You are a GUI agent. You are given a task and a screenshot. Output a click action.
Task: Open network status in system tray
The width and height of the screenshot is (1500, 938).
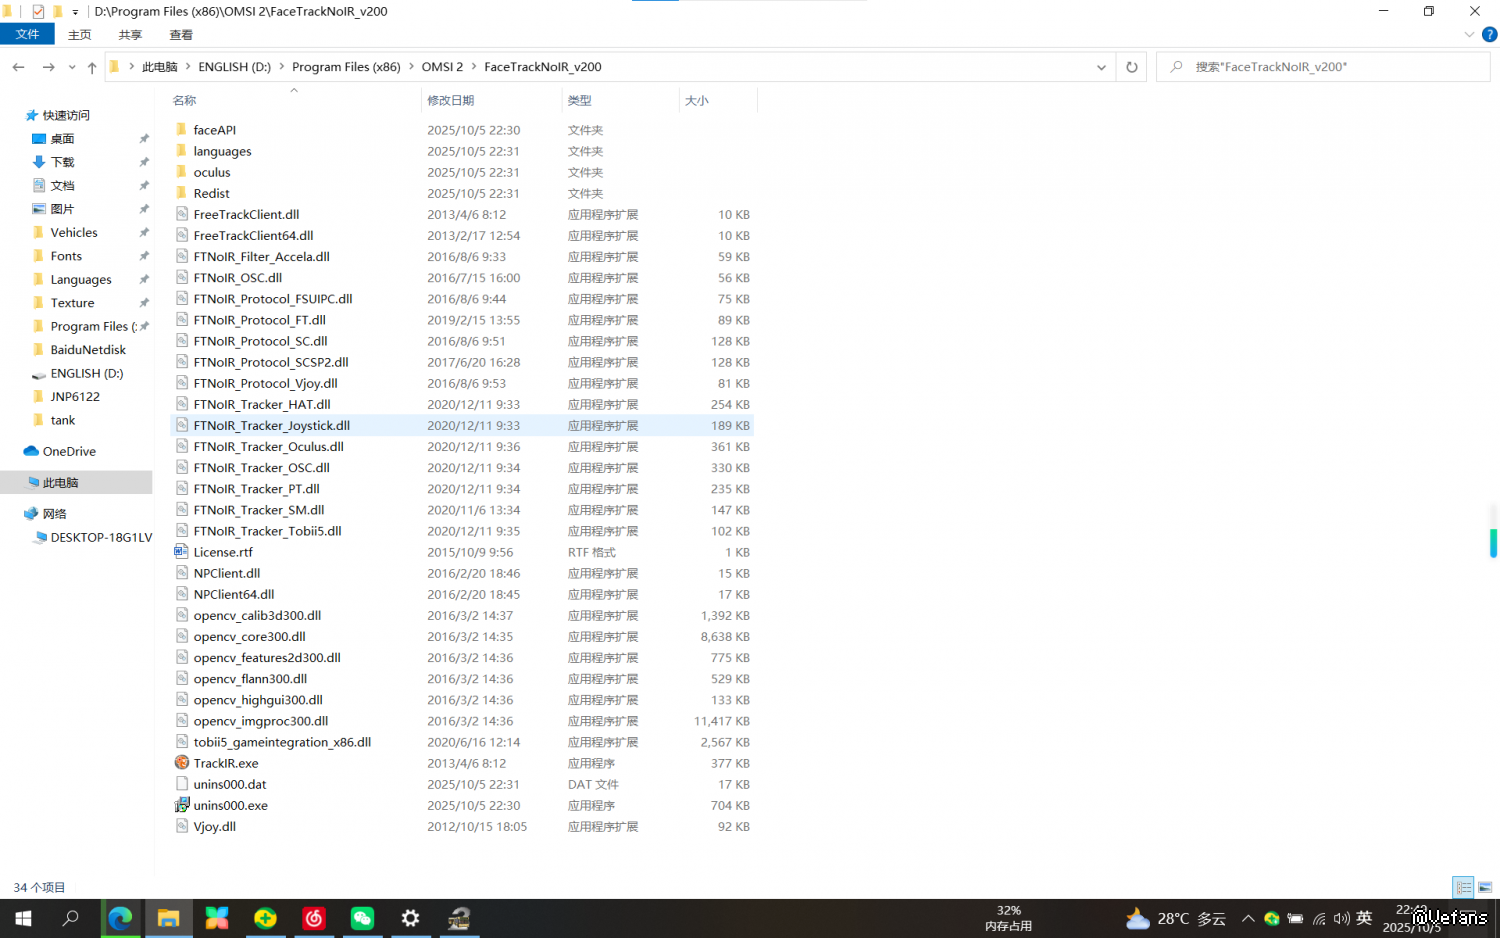click(x=1319, y=919)
